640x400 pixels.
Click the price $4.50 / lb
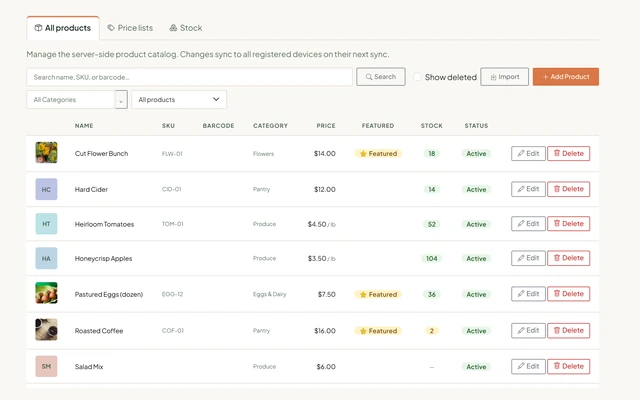coord(322,224)
